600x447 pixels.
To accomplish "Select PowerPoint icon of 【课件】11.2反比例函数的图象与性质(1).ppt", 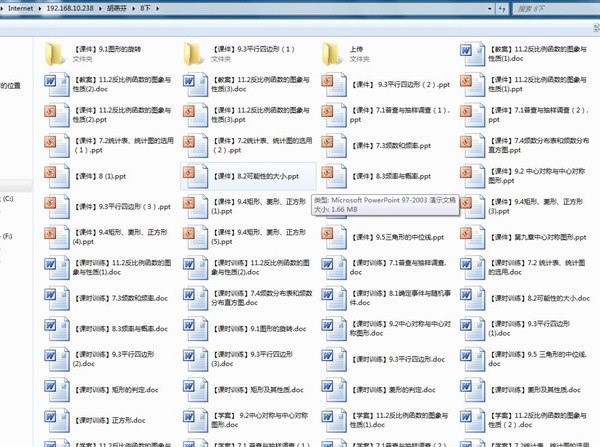I will [x=472, y=85].
